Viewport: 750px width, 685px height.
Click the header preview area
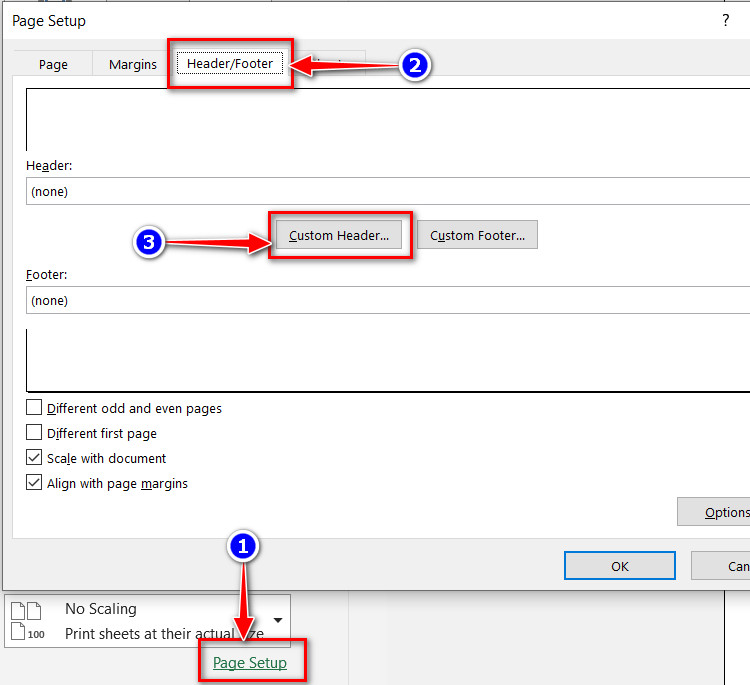coord(388,120)
